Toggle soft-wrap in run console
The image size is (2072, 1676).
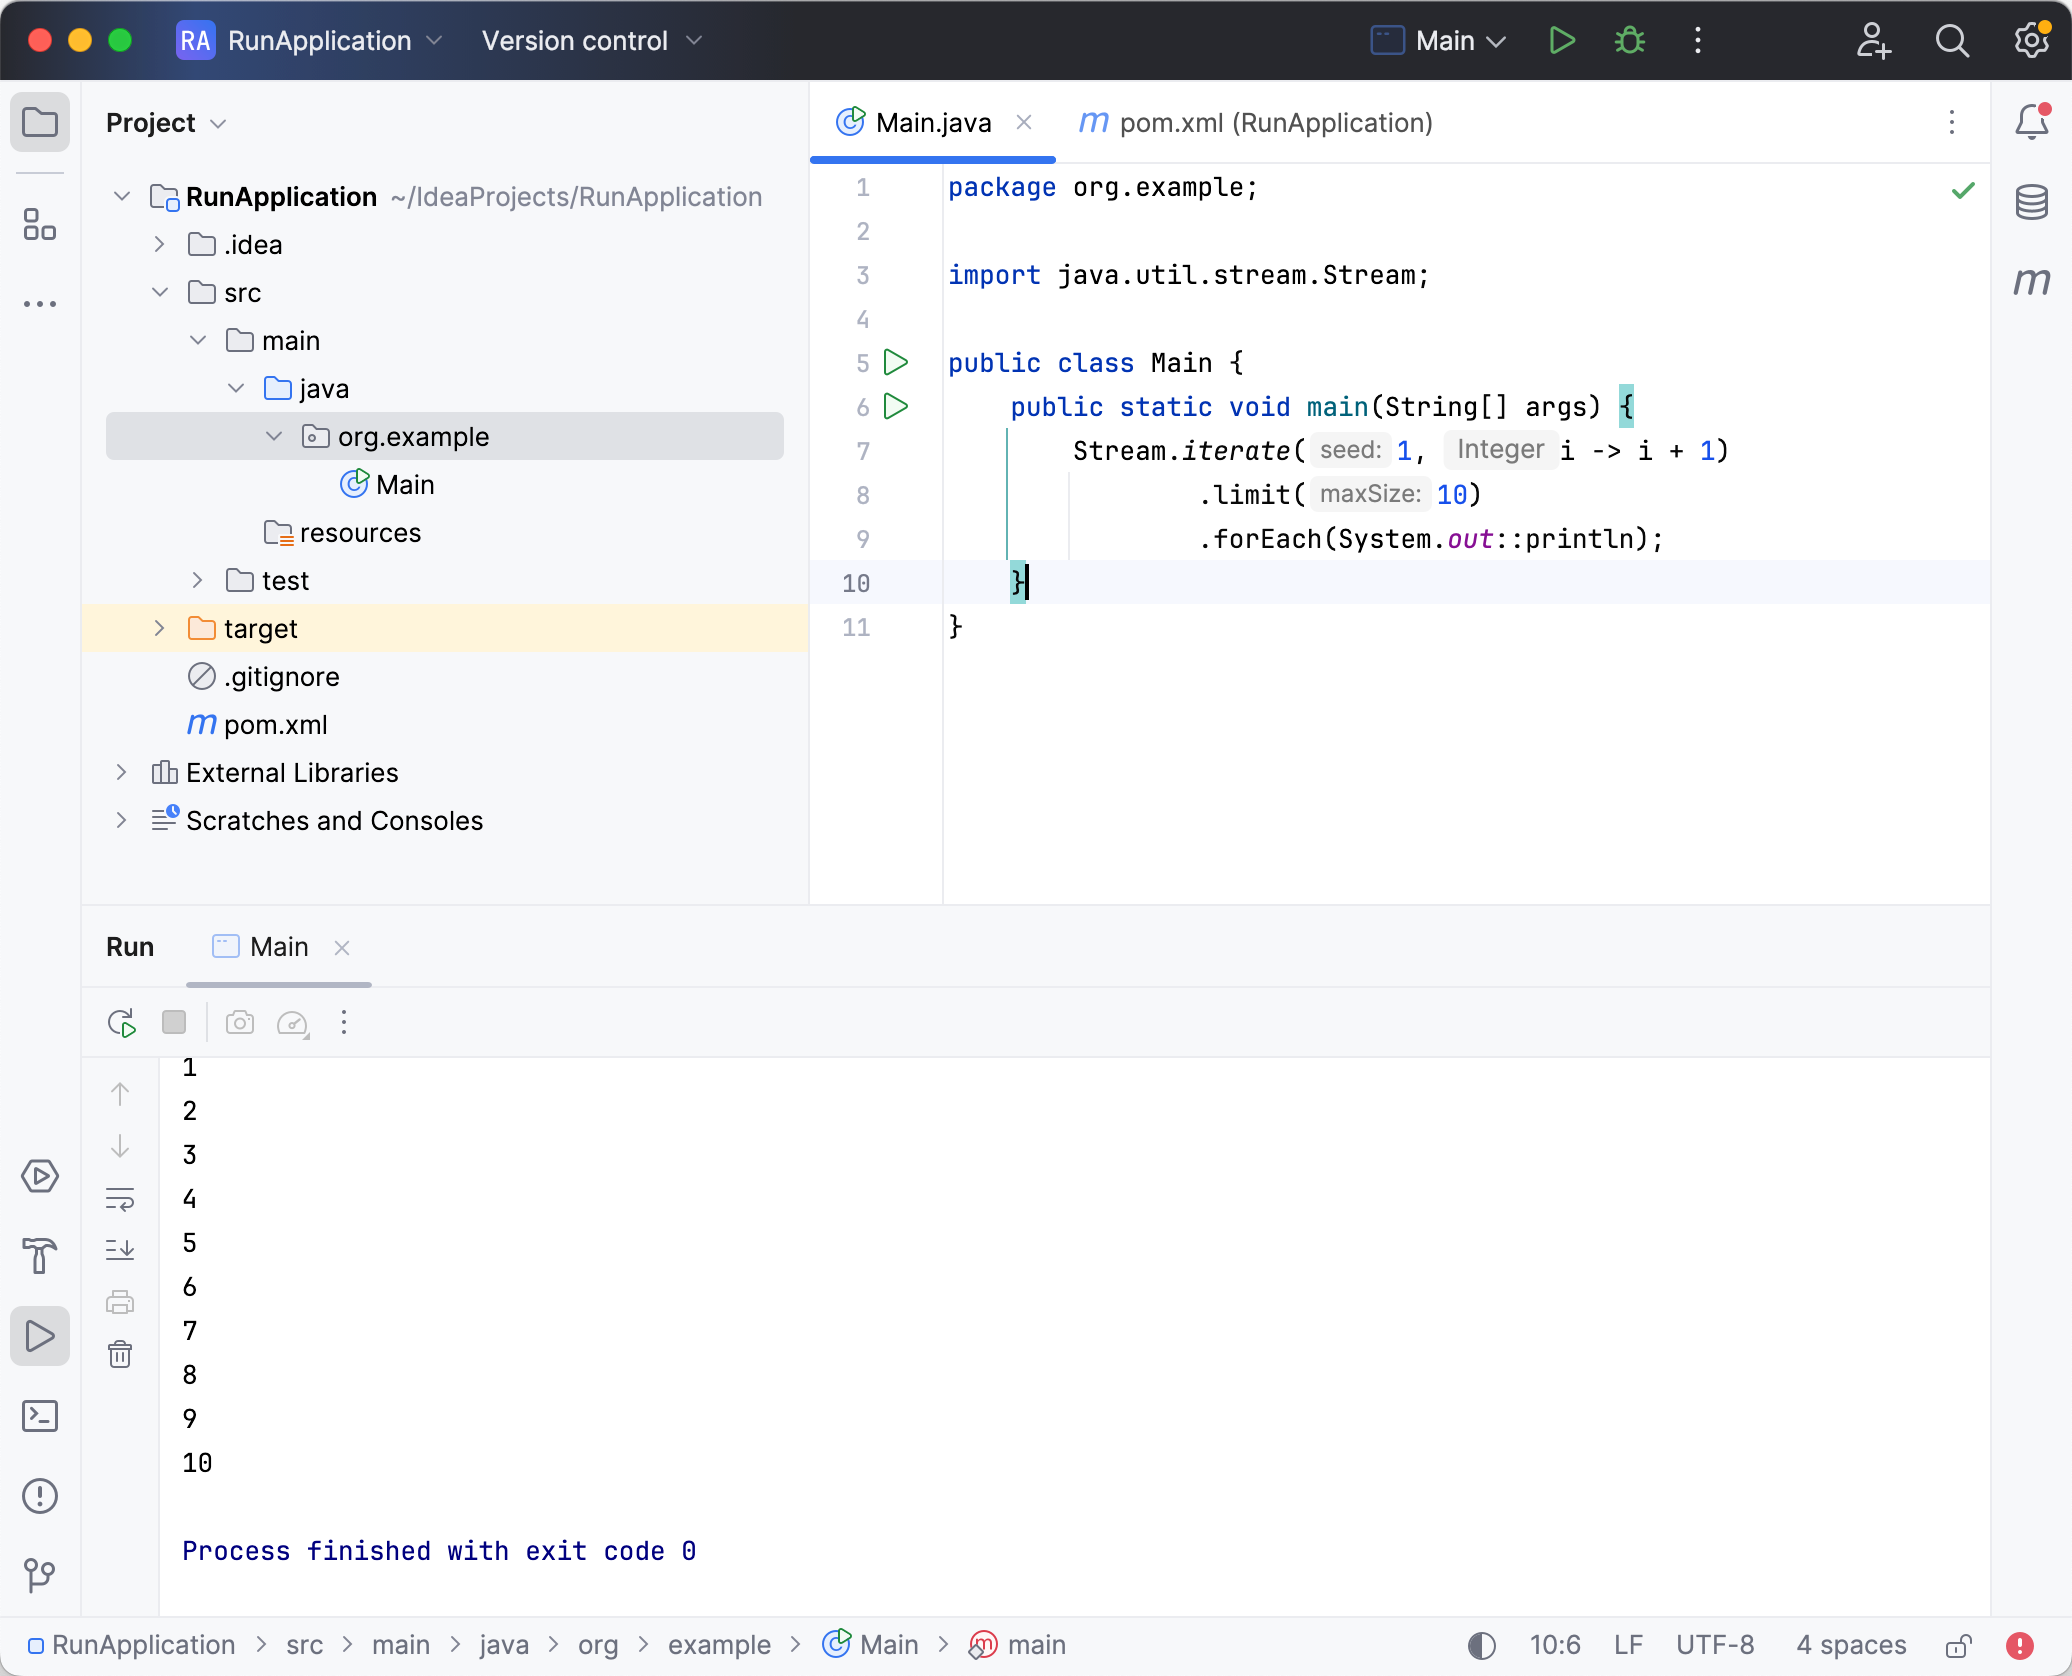[x=120, y=1198]
